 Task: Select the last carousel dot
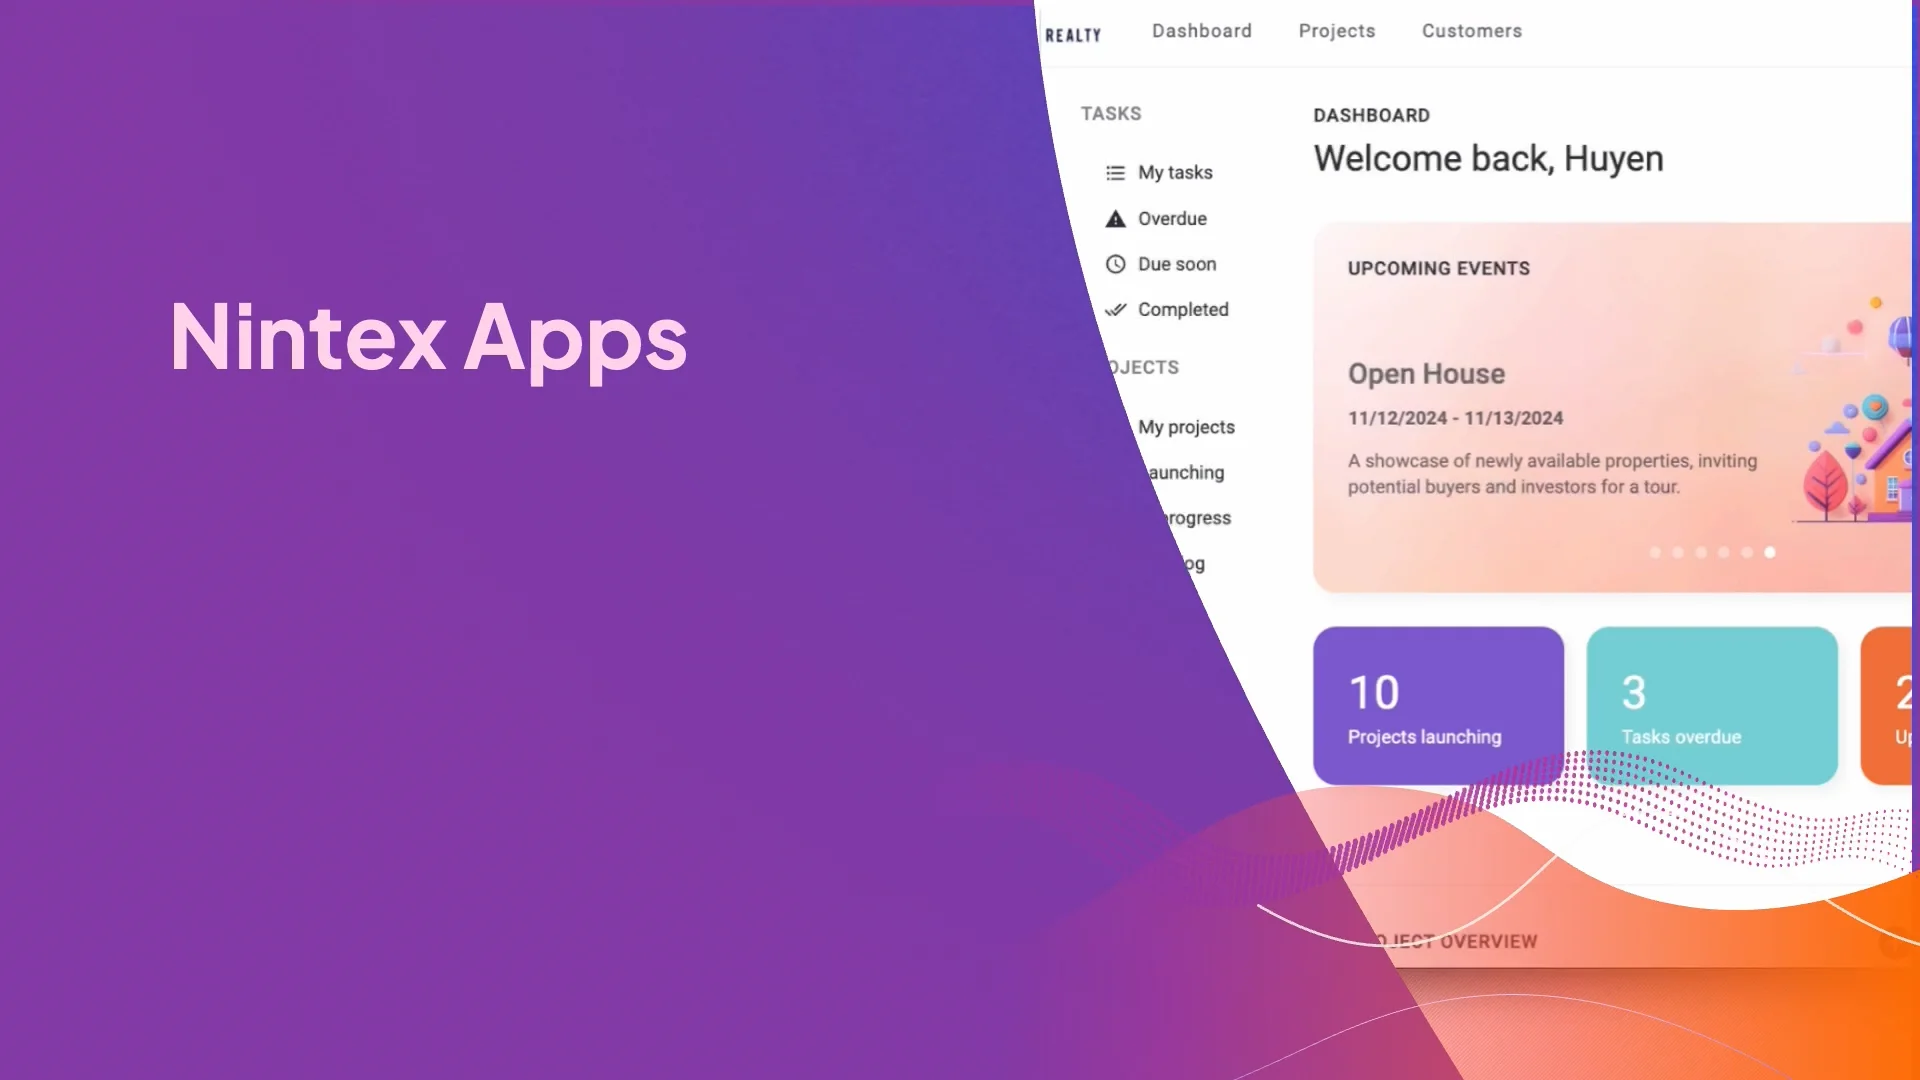click(x=1769, y=552)
